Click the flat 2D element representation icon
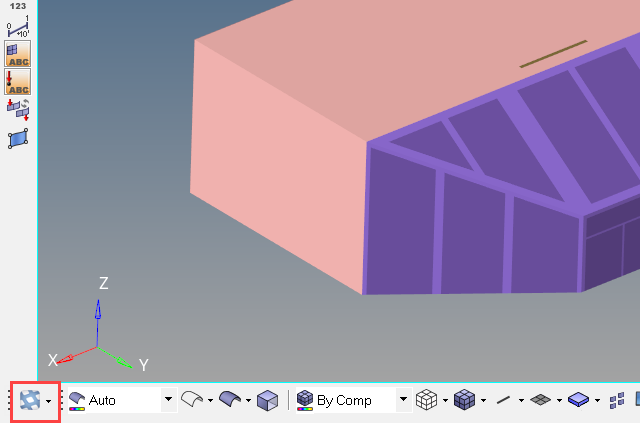This screenshot has width=640, height=423. pos(540,400)
